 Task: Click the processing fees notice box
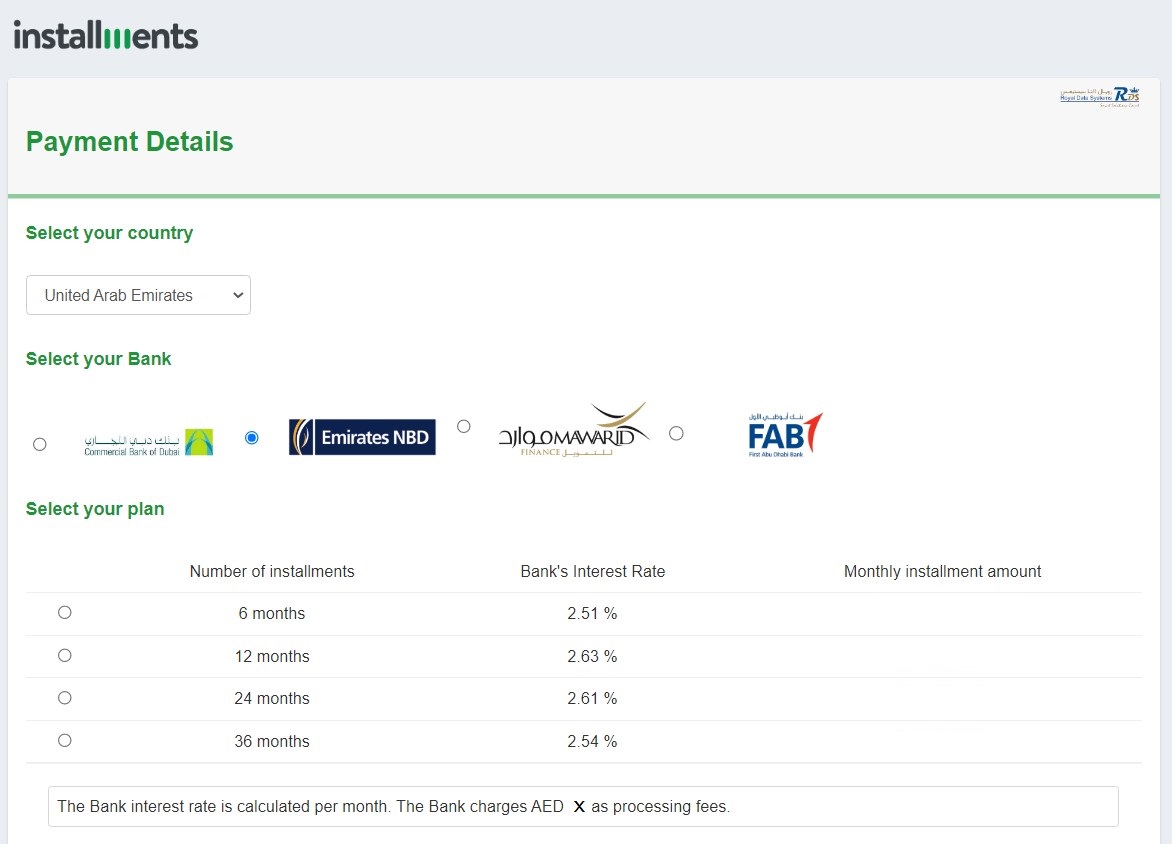pos(583,806)
